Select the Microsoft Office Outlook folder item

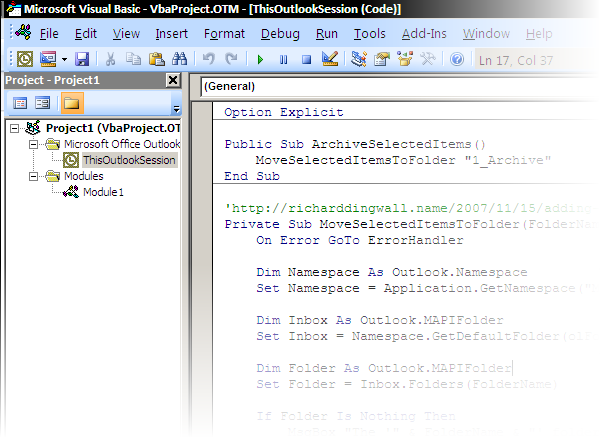[x=122, y=144]
